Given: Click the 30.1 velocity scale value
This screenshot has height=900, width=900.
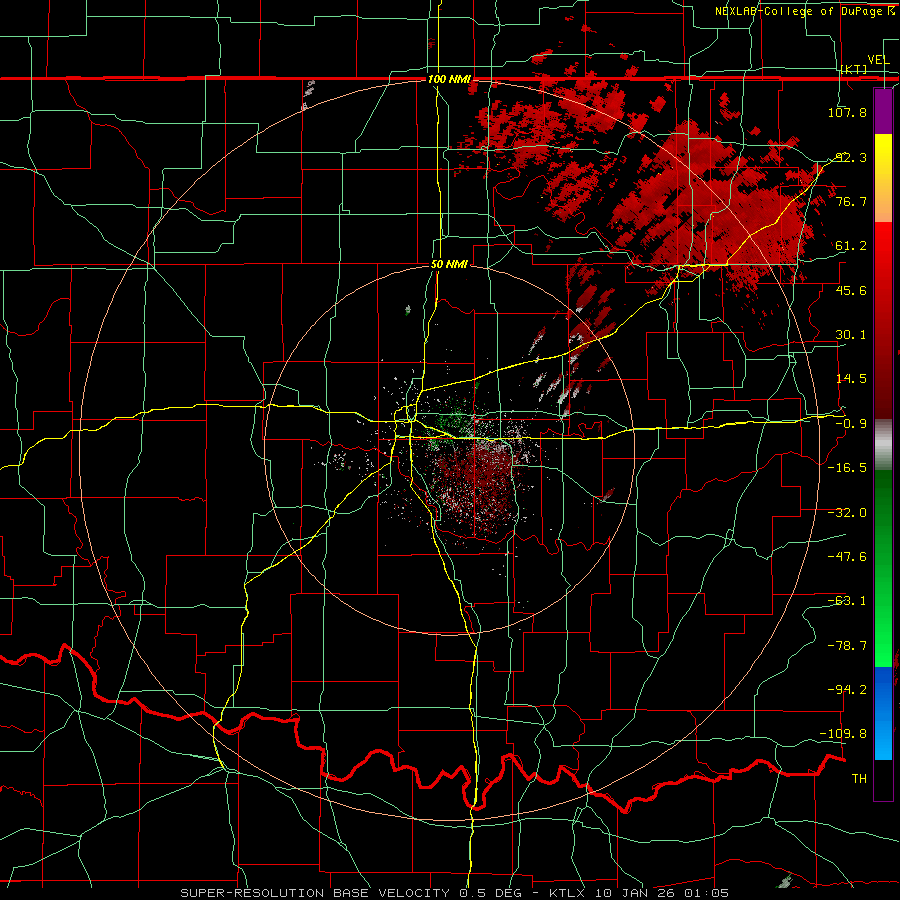Looking at the screenshot, I should pos(850,335).
